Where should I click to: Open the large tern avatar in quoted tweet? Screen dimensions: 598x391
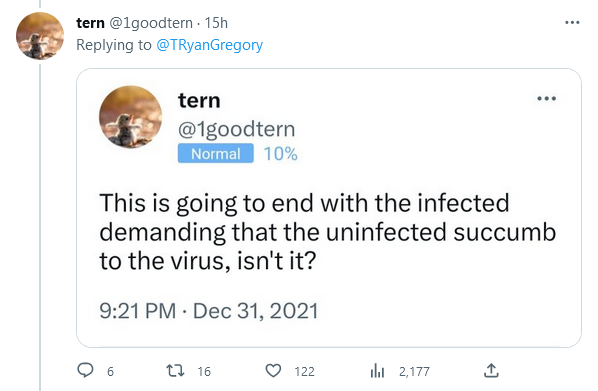point(130,117)
